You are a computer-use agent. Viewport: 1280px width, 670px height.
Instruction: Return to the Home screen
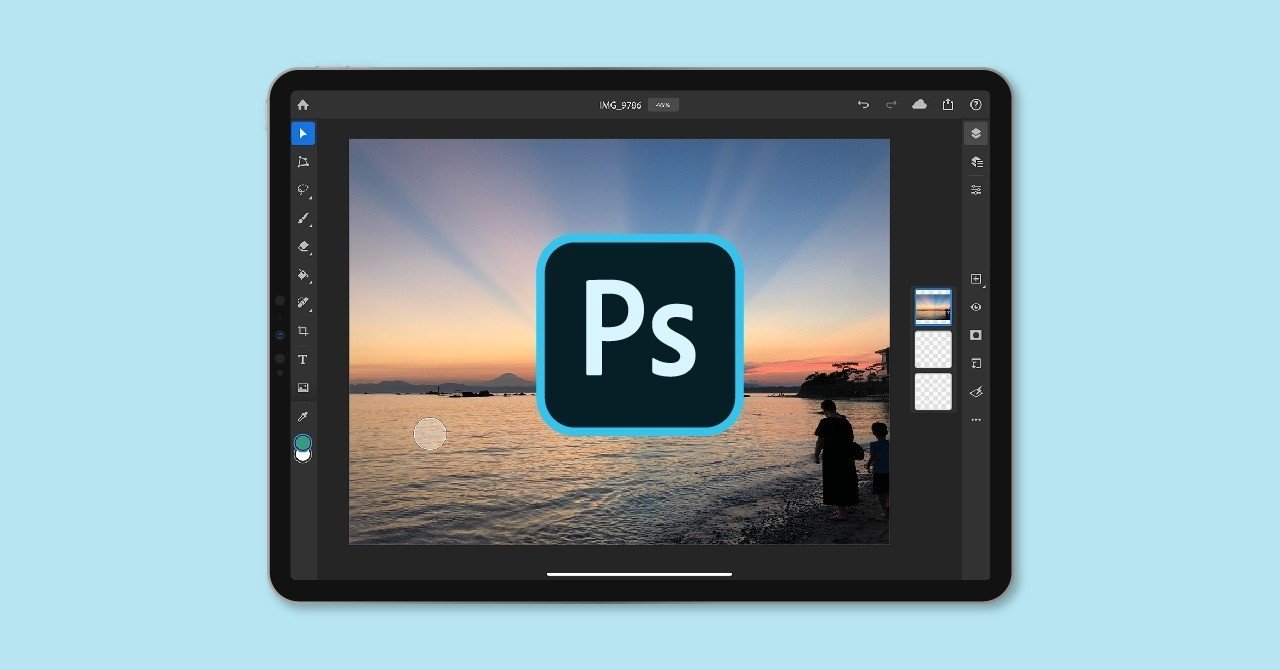(x=302, y=103)
